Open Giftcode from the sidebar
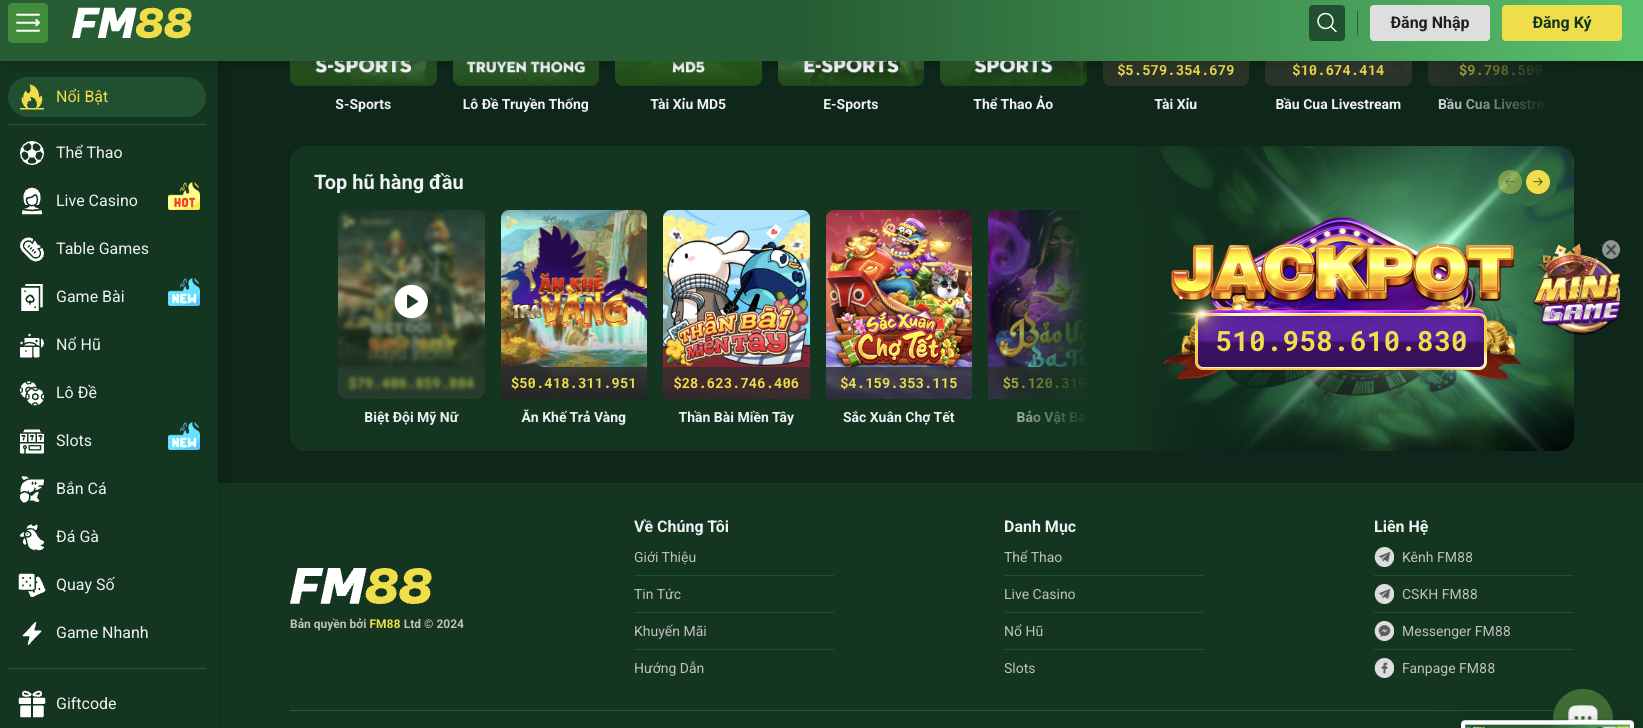The image size is (1643, 728). pyautogui.click(x=86, y=704)
